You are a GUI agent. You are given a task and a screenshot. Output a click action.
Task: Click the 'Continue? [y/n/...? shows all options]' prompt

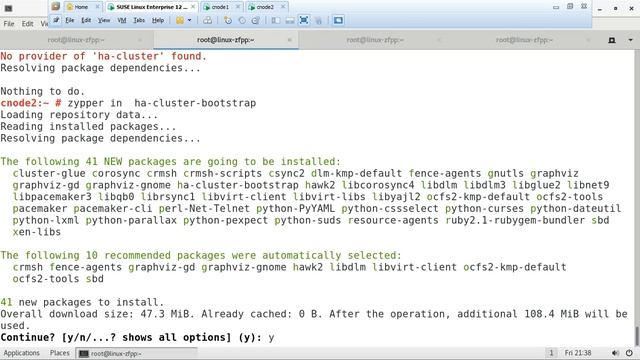pos(131,338)
